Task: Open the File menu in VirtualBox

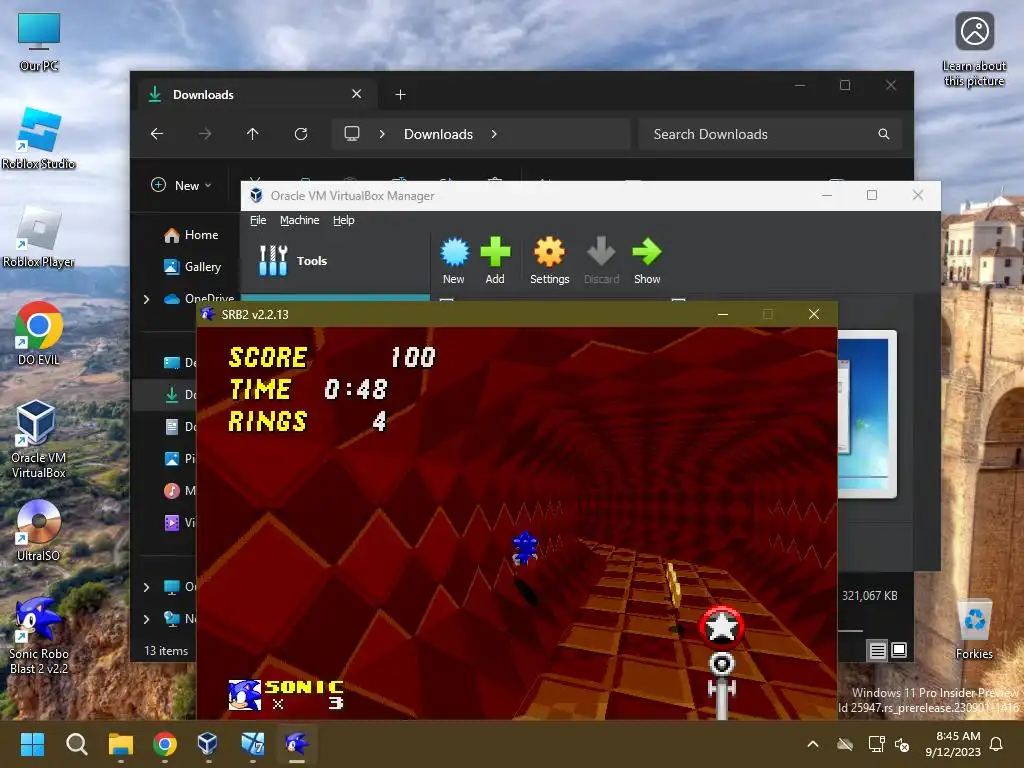Action: coord(258,220)
